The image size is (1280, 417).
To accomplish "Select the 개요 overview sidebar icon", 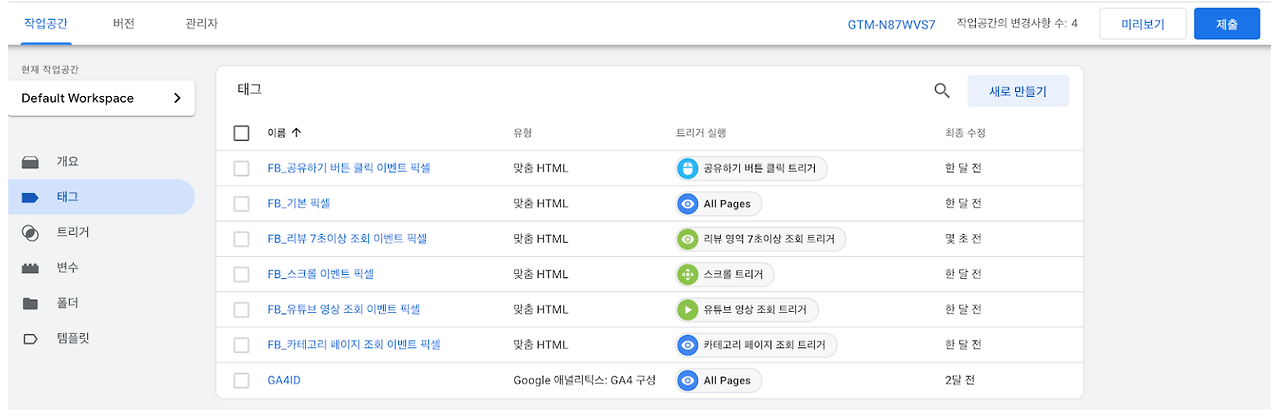I will point(30,162).
